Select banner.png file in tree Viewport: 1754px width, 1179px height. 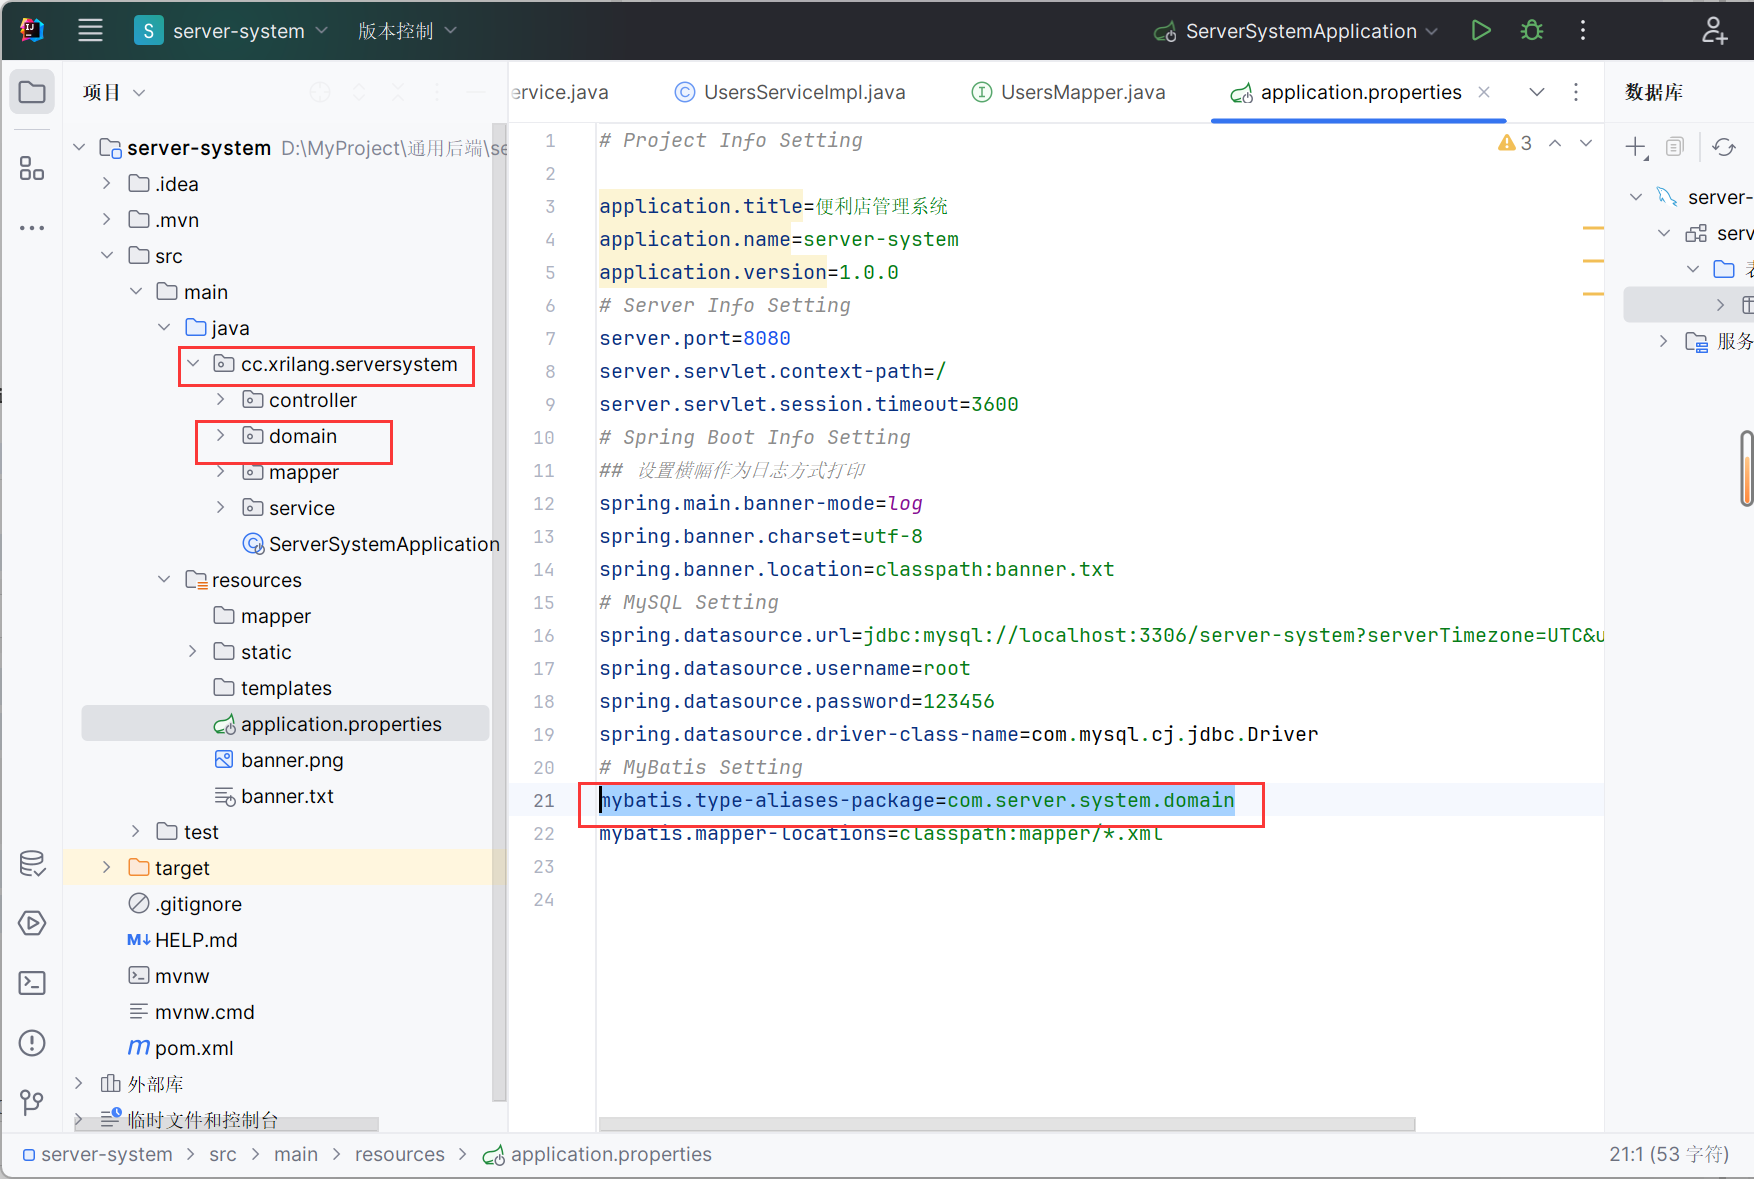(279, 760)
